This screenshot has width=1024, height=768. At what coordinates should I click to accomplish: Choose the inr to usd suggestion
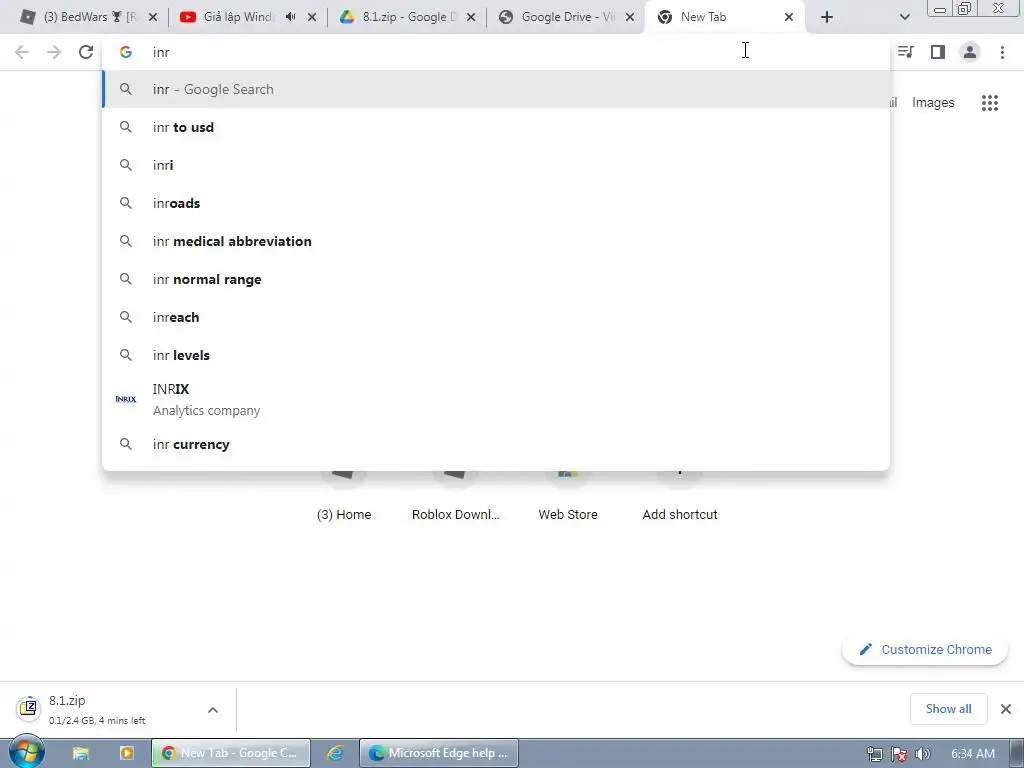click(x=496, y=127)
